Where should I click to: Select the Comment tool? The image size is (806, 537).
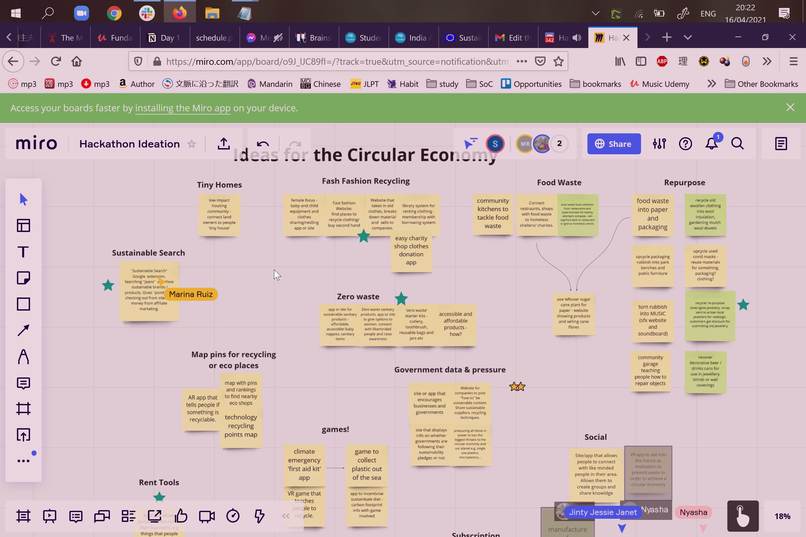23,383
